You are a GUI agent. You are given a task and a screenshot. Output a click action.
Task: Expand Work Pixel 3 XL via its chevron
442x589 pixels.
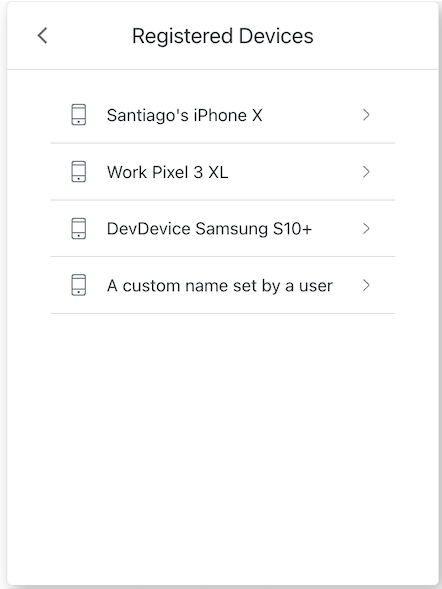(366, 172)
